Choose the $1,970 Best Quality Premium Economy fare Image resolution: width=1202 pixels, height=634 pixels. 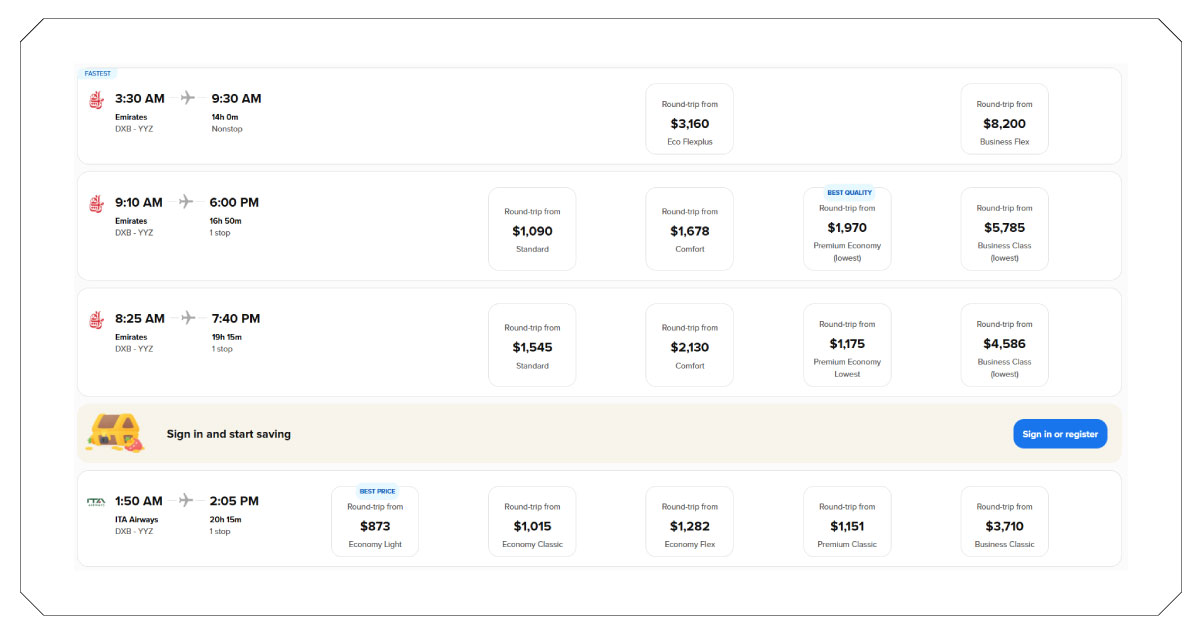tap(847, 229)
